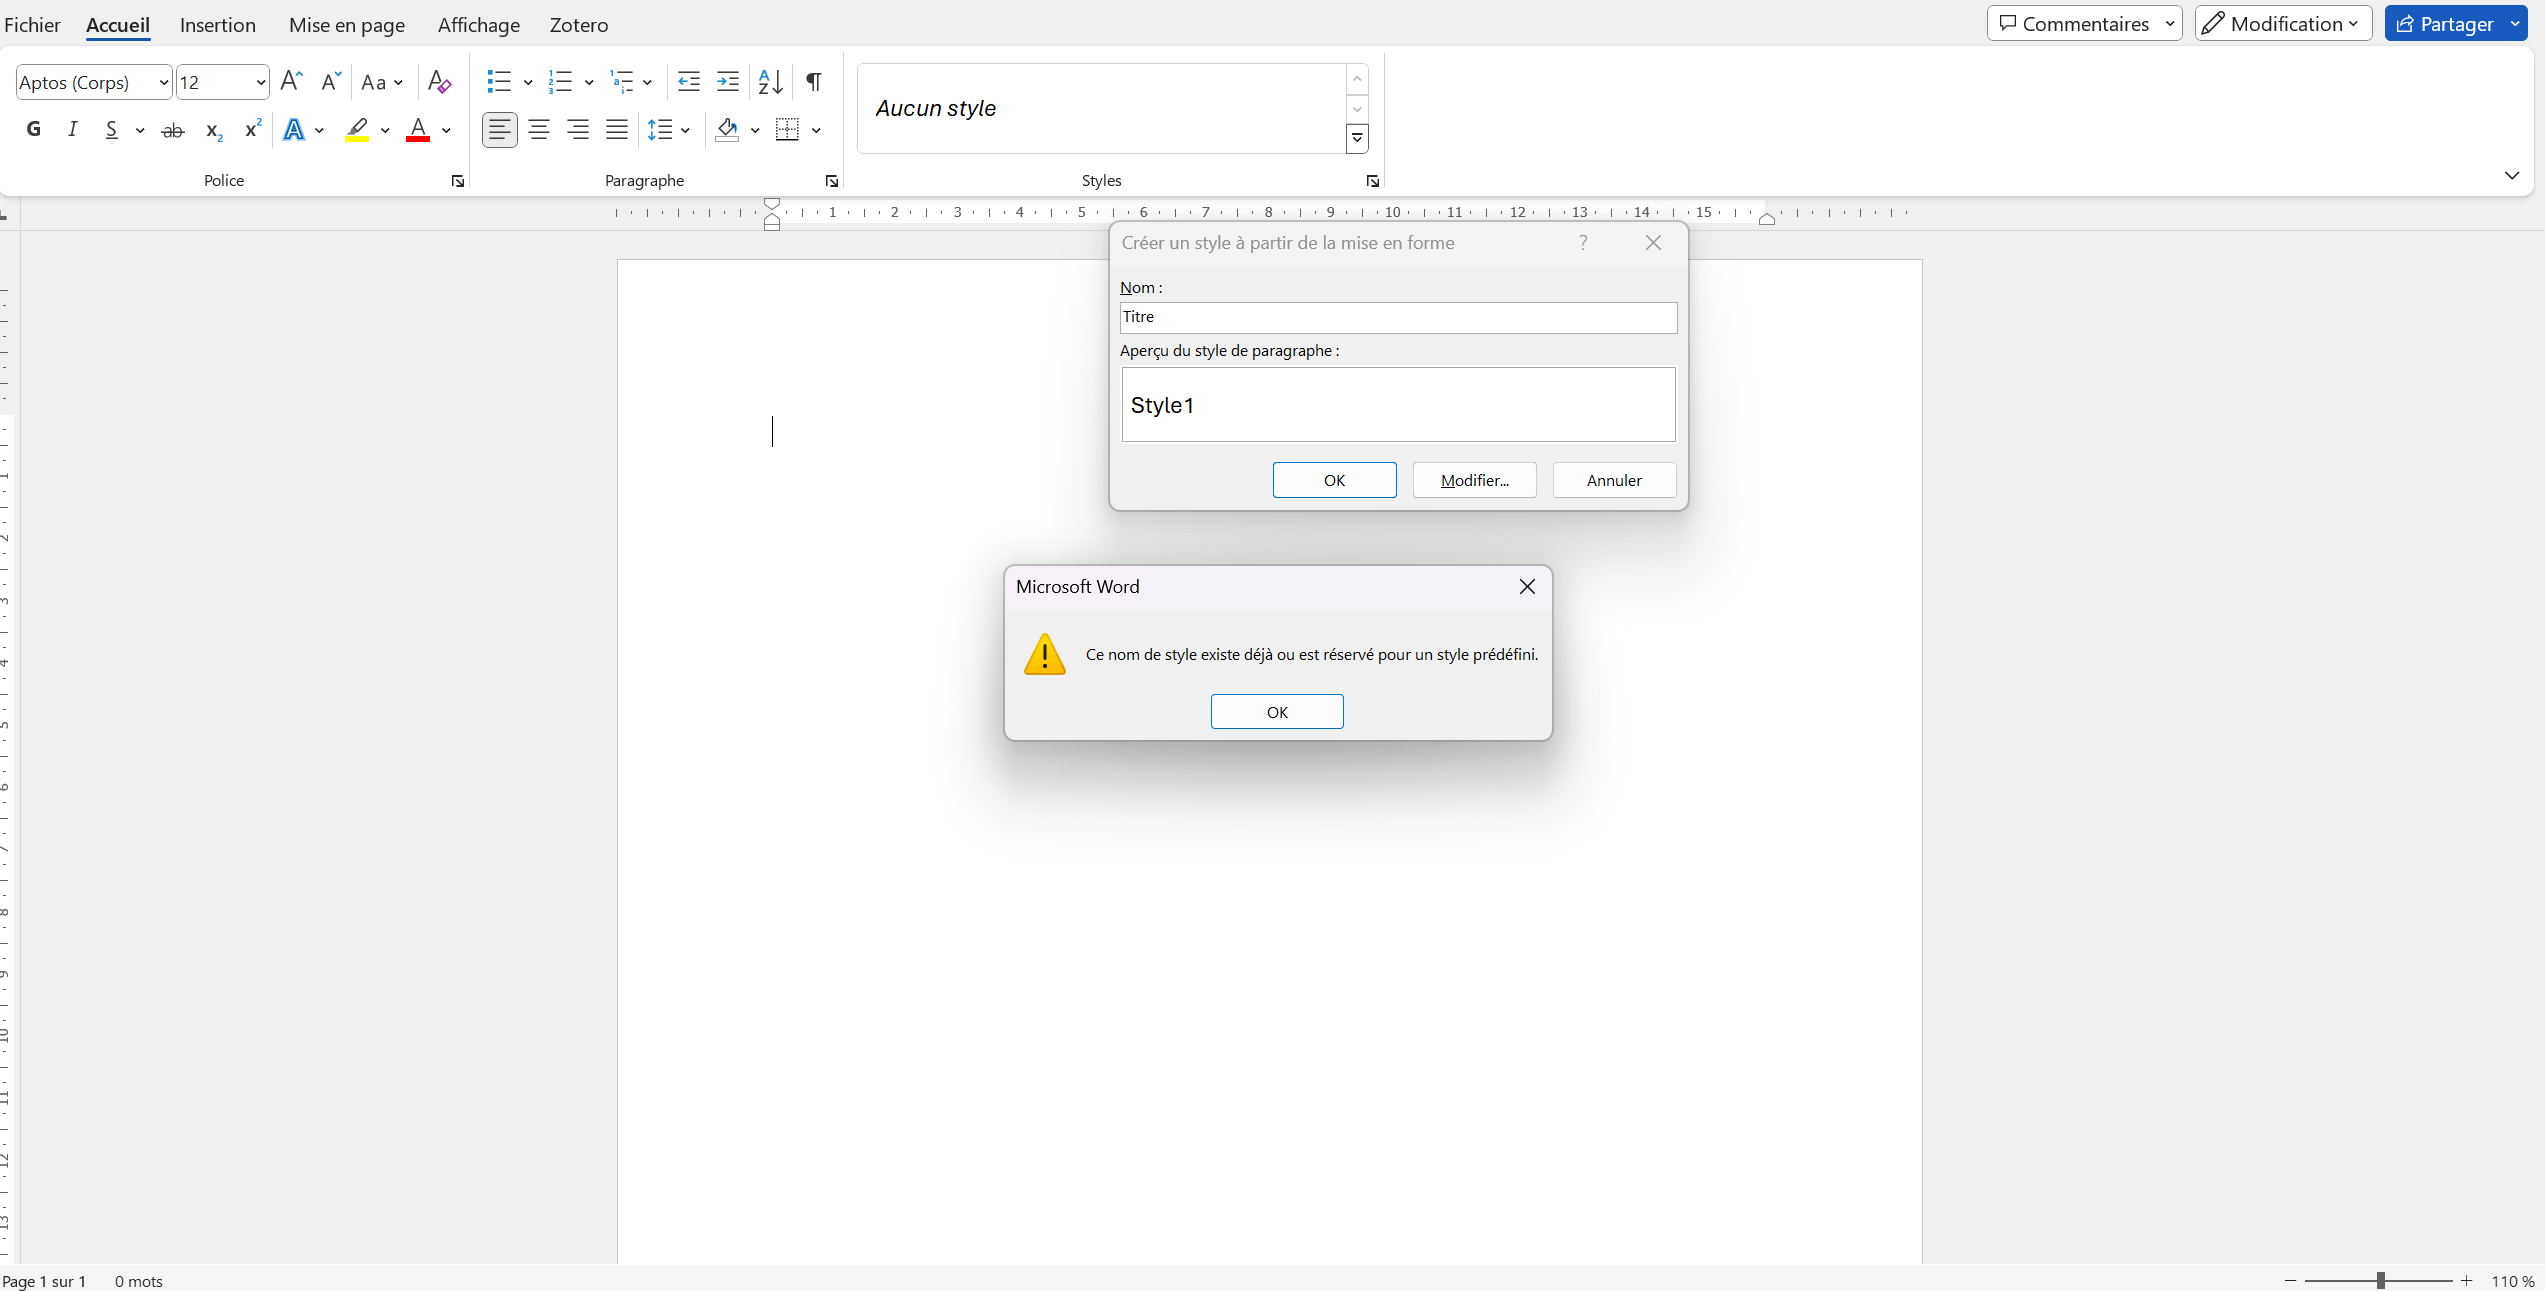Select the Aucun style gallery item
Screen dimensions: 2545x1291
pos(1101,108)
